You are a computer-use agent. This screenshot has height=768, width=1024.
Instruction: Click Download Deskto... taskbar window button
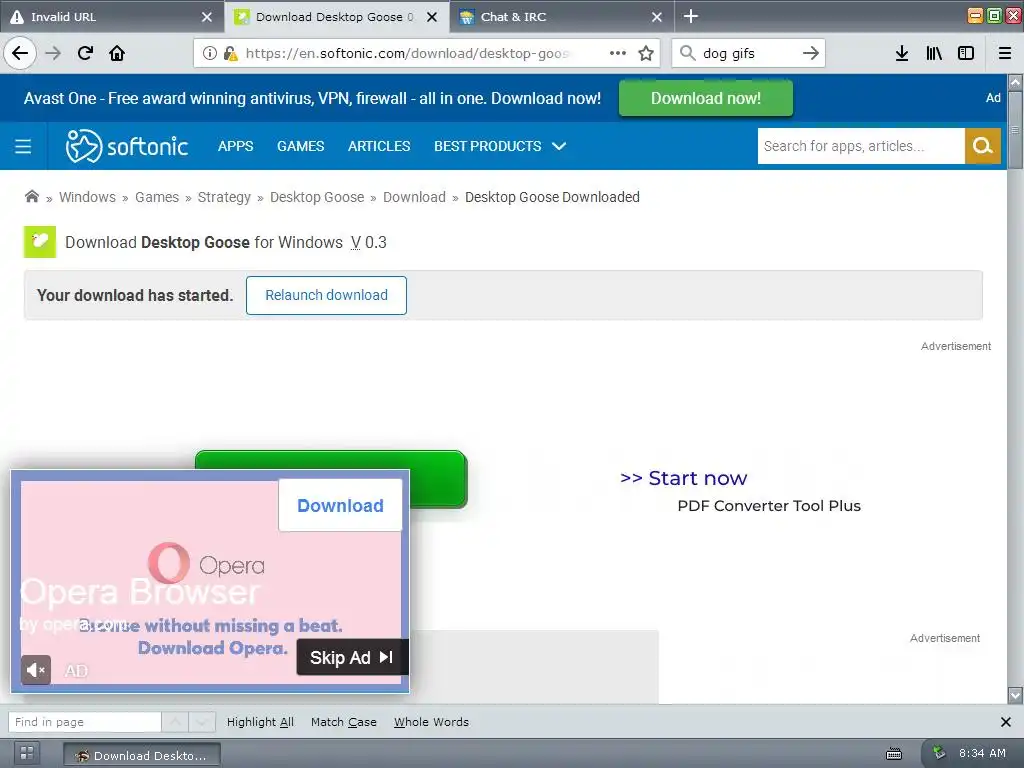pos(142,755)
